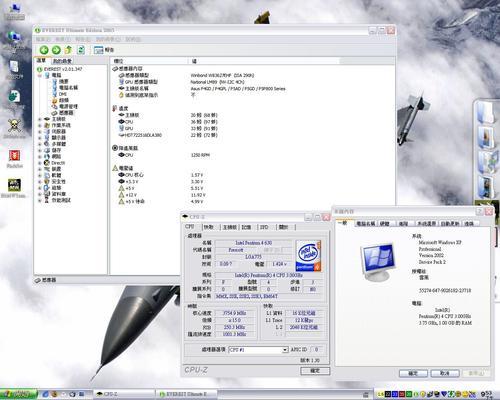The image size is (500, 400).
Task: Open System Properties Automatic Updates (自動更新) tab
Action: 450,224
